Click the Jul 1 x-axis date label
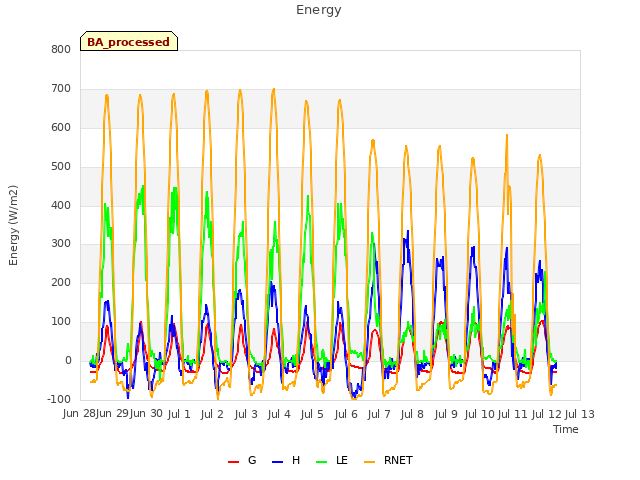 179,414
